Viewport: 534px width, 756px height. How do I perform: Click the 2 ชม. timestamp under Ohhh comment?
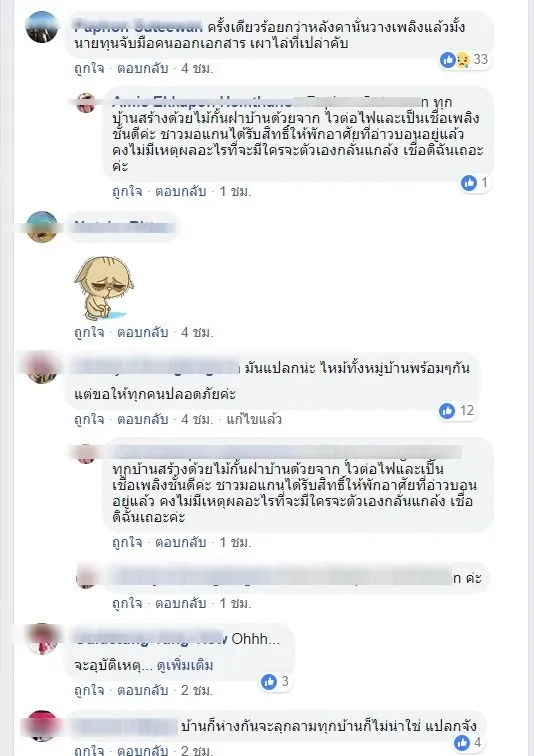tap(197, 690)
